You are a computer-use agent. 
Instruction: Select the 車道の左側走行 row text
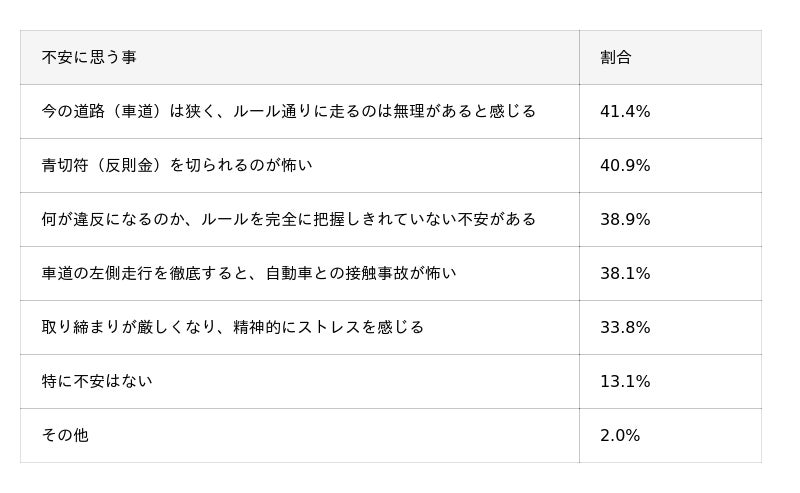click(x=249, y=274)
